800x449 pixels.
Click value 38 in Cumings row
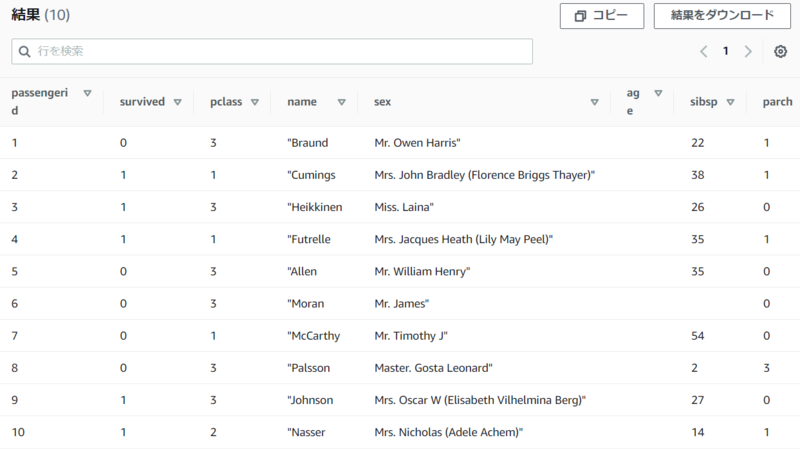pyautogui.click(x=697, y=175)
